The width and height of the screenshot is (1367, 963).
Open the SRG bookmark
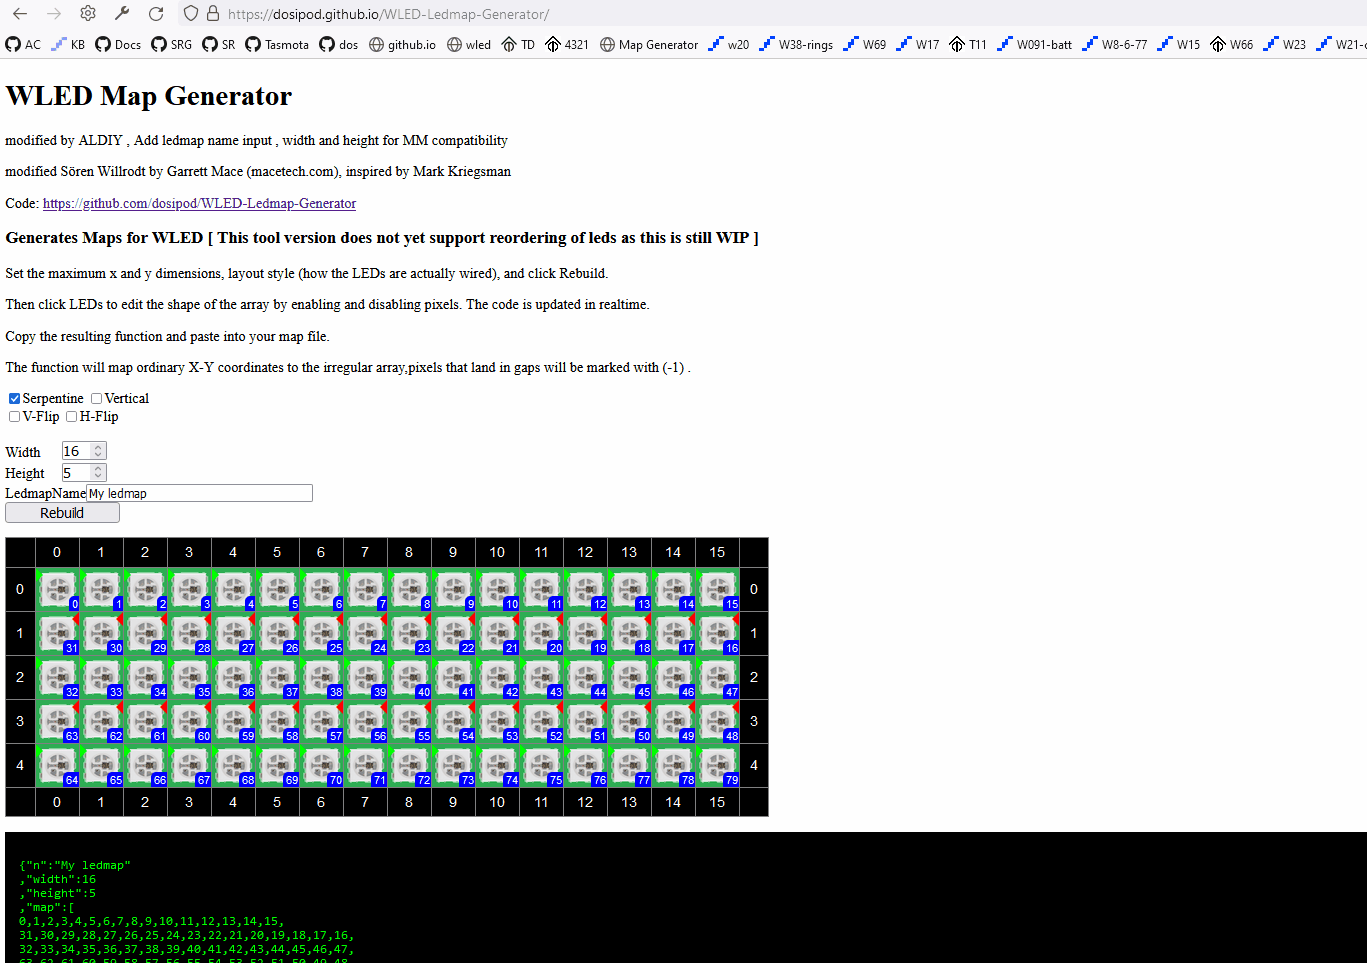(x=171, y=44)
